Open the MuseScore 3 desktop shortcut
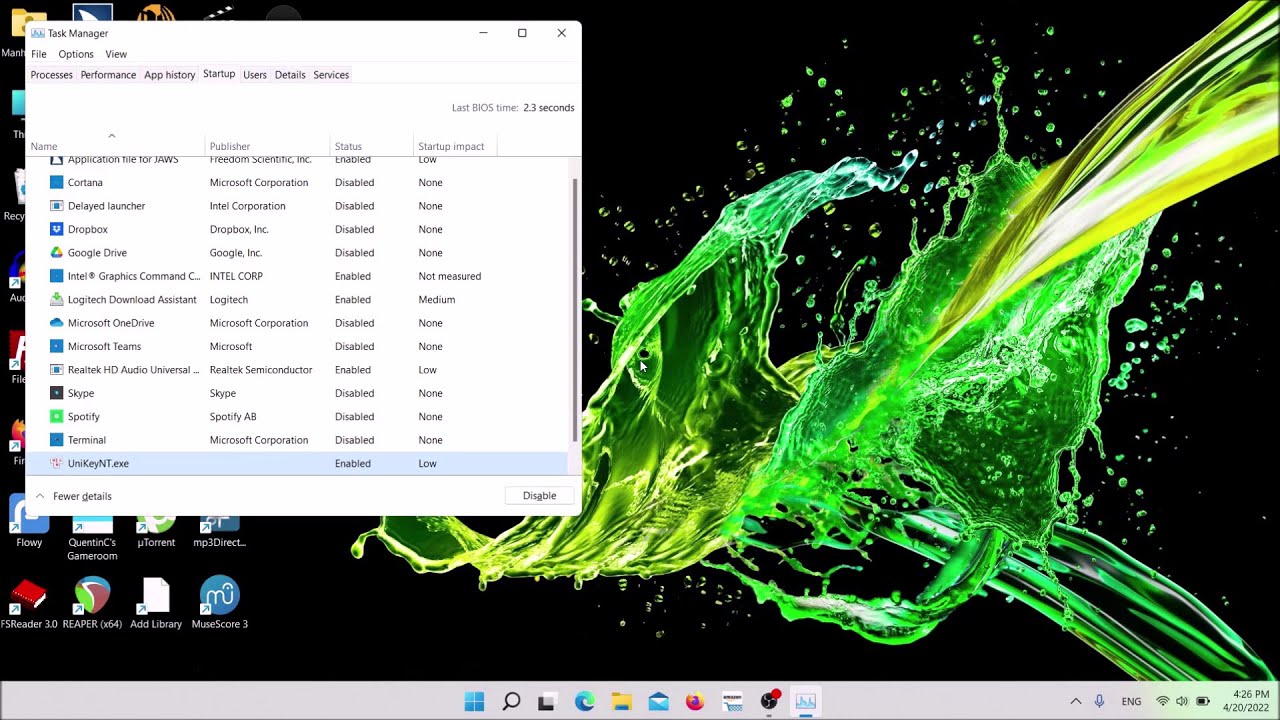The image size is (1280, 720). pyautogui.click(x=220, y=603)
